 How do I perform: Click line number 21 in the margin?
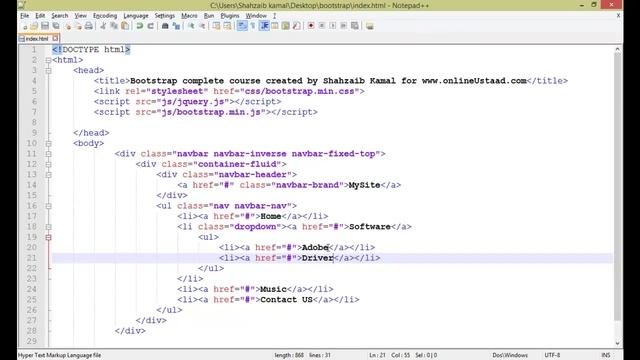(x=32, y=258)
